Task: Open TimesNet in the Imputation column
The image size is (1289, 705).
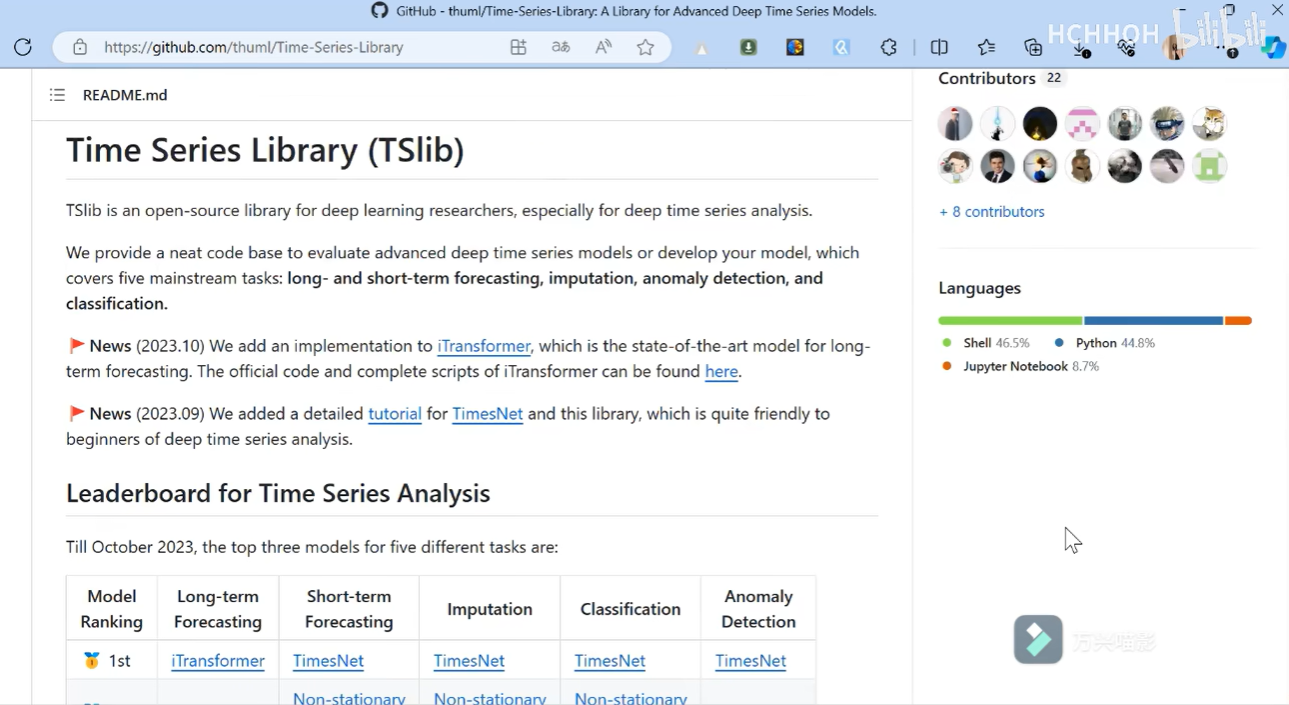Action: click(x=469, y=661)
